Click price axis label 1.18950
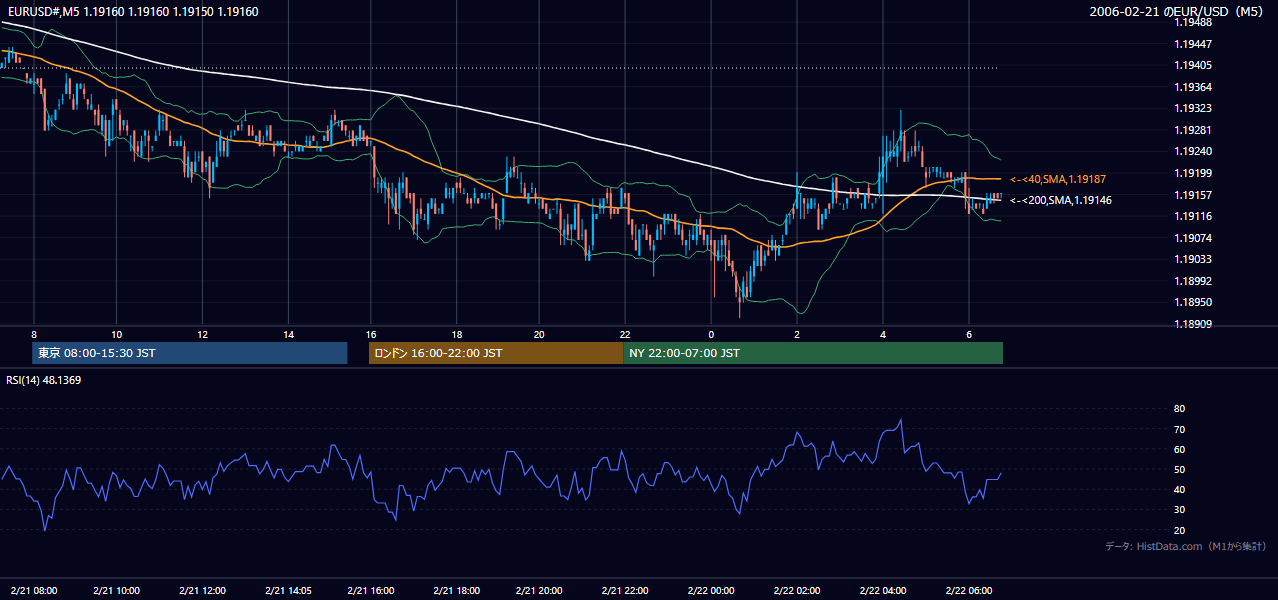The height and width of the screenshot is (600, 1278). pyautogui.click(x=1193, y=303)
